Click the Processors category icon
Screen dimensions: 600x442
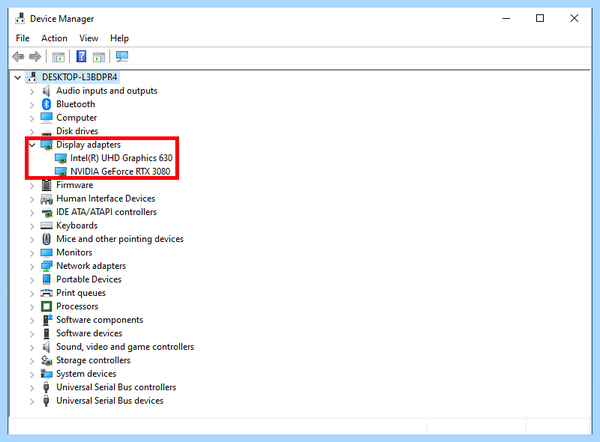(46, 307)
